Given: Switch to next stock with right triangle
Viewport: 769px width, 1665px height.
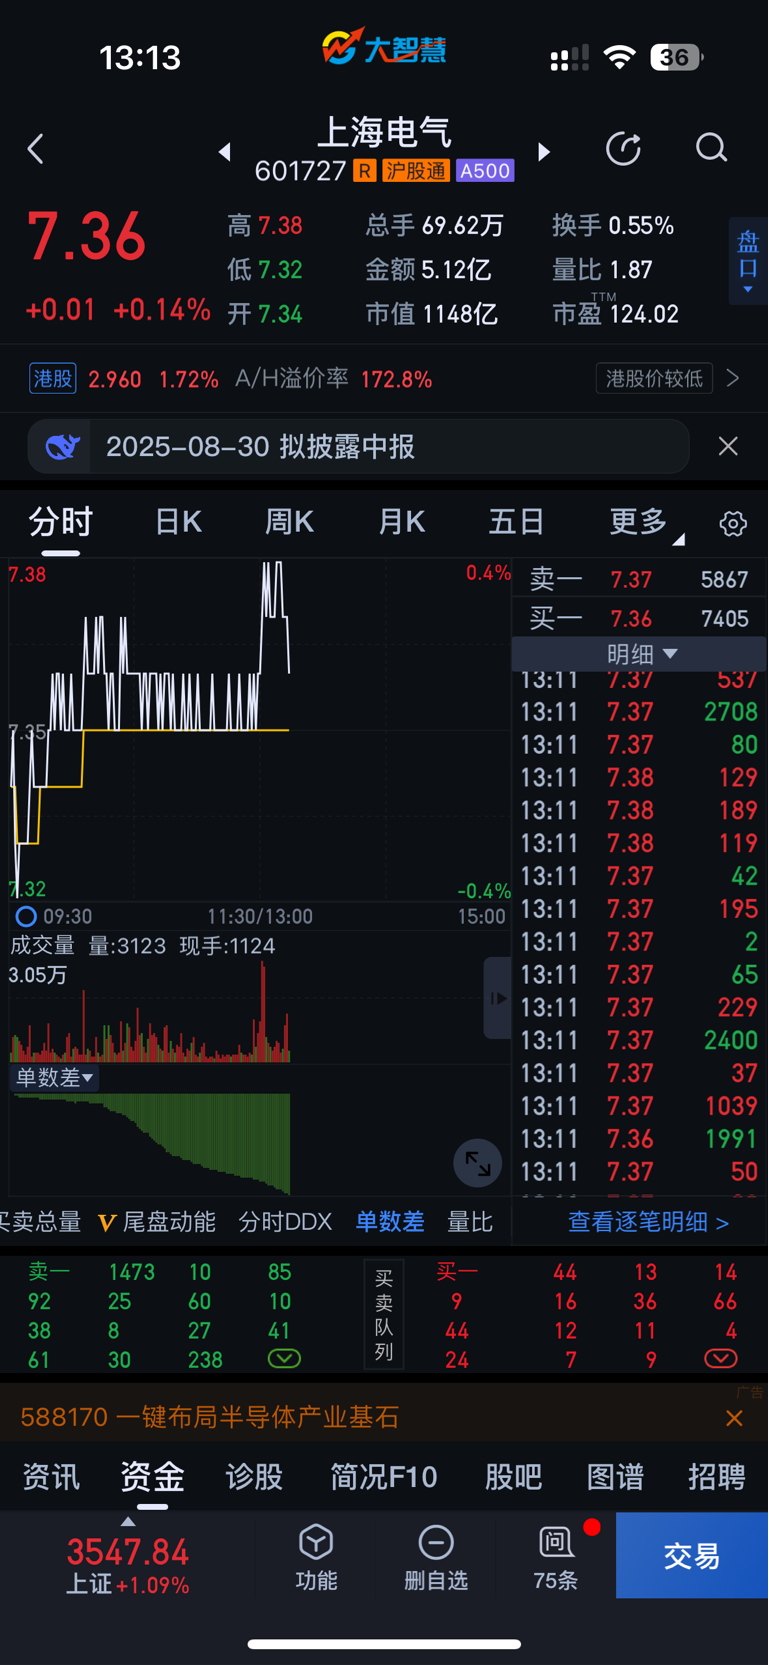Looking at the screenshot, I should 544,152.
